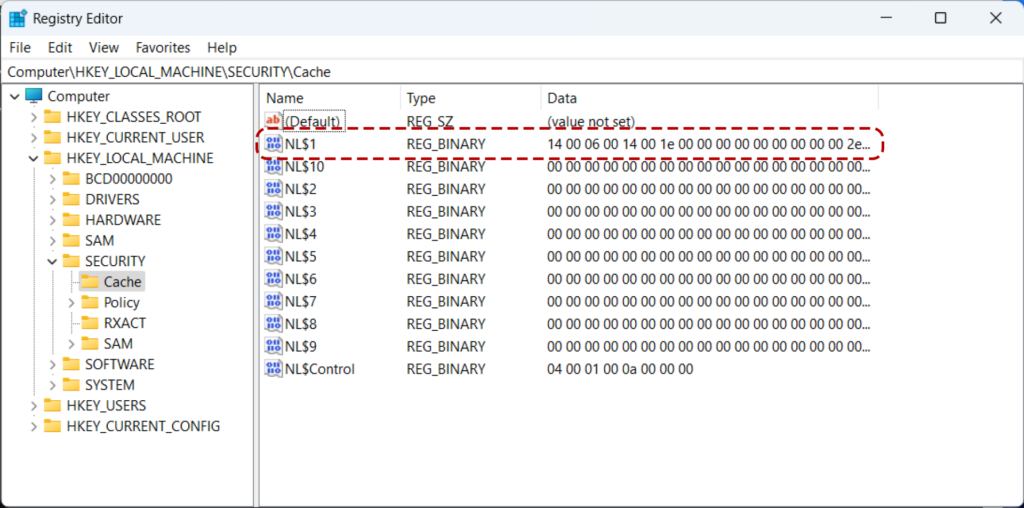Minimize the Registry Editor window
Screen dimensions: 1024x508
pyautogui.click(x=886, y=18)
